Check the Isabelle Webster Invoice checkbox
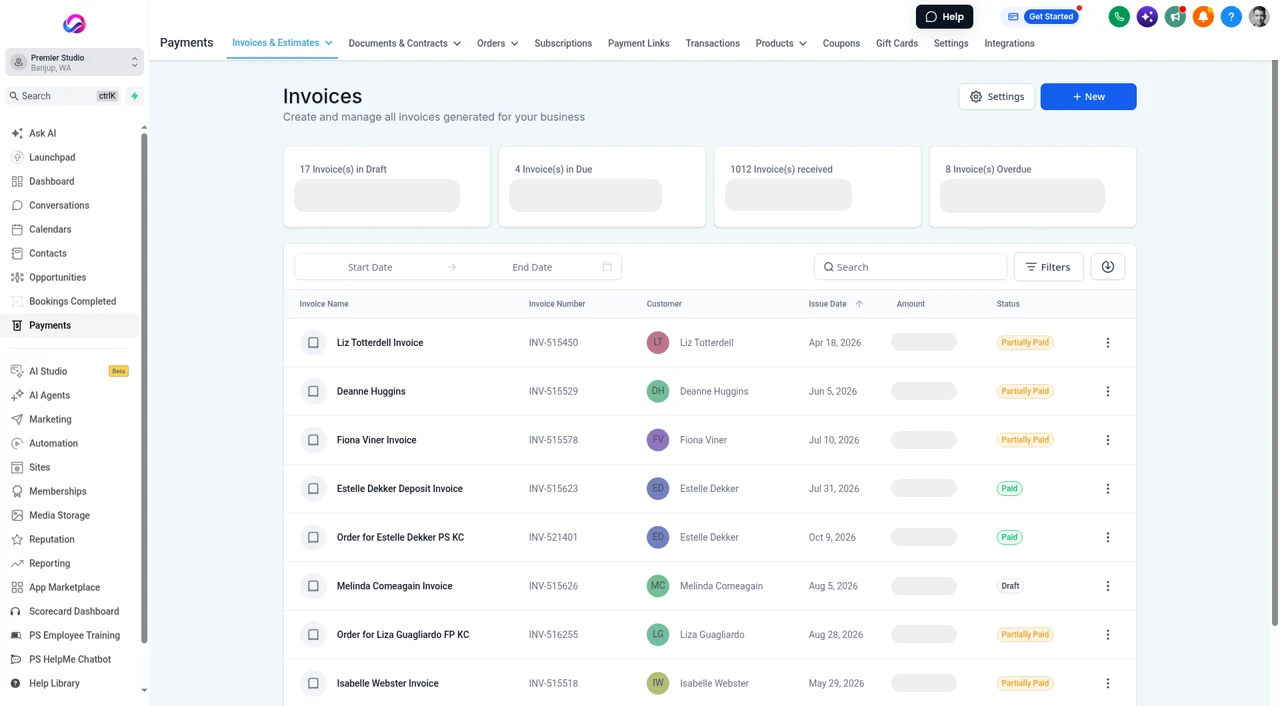This screenshot has width=1280, height=706. (313, 683)
